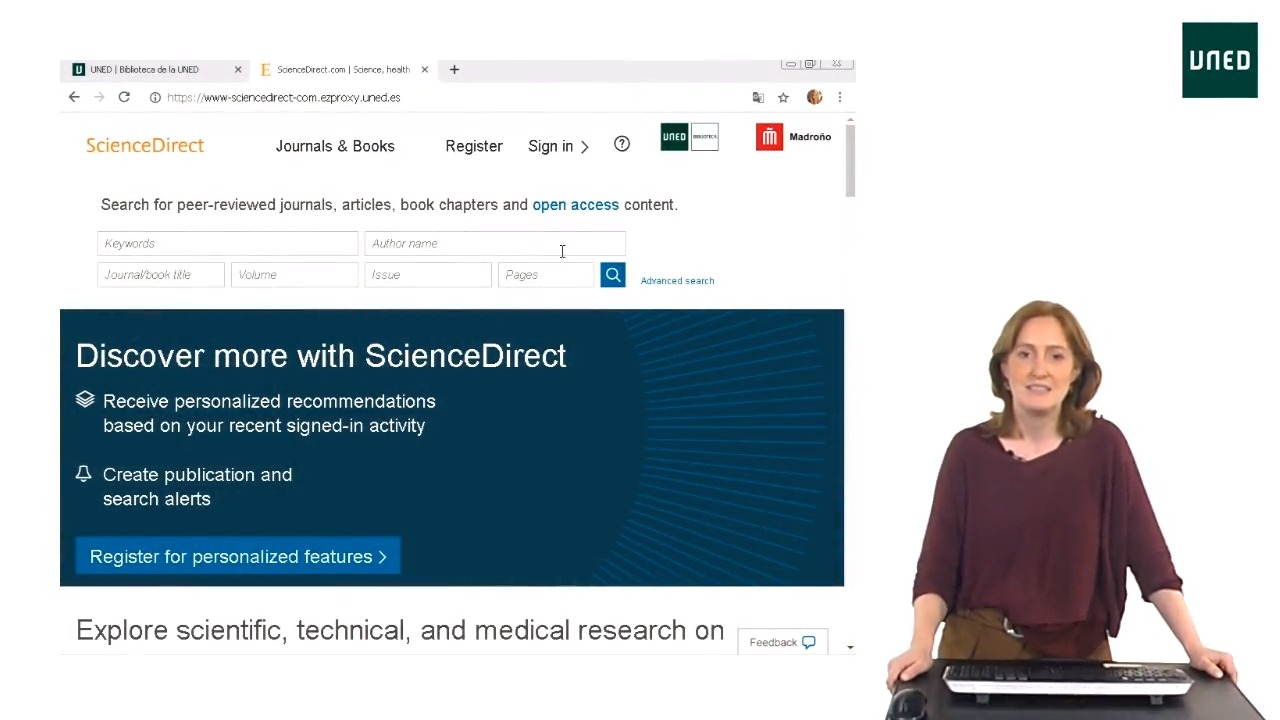Viewport: 1280px width, 720px height.
Task: Open the help question mark icon
Action: coord(621,145)
